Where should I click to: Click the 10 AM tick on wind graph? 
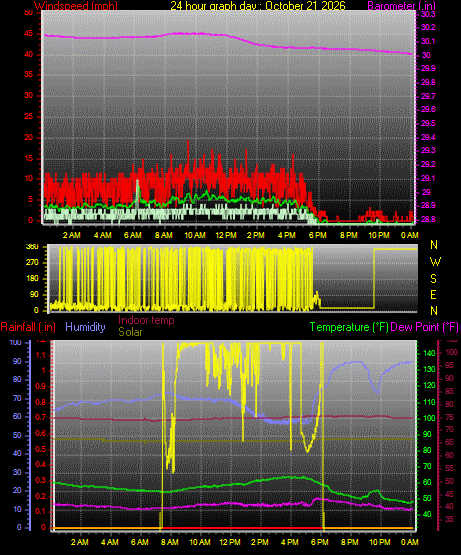coord(195,235)
